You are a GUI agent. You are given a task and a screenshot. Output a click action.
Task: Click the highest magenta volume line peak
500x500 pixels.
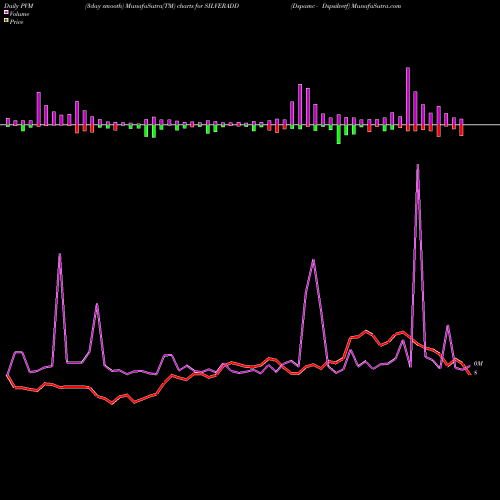click(x=418, y=165)
